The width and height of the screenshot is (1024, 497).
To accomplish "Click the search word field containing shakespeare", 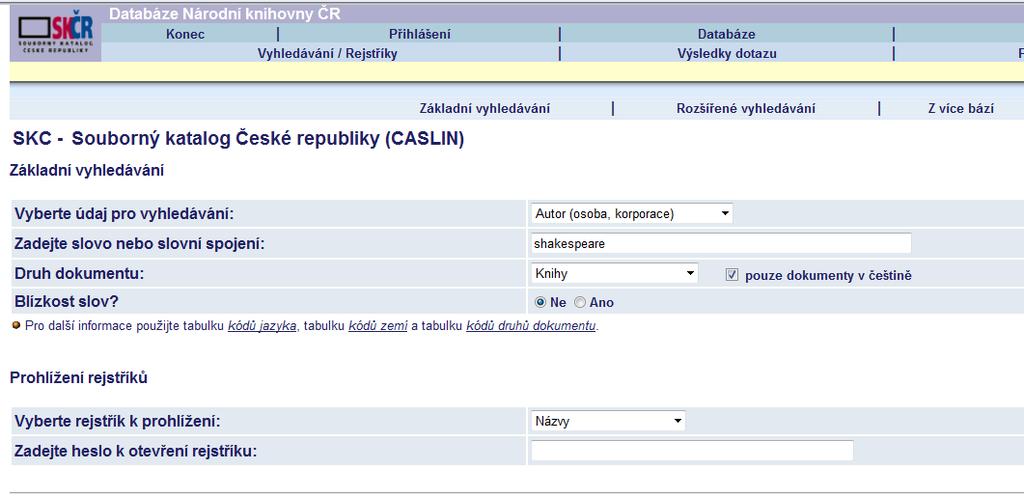I will point(721,244).
